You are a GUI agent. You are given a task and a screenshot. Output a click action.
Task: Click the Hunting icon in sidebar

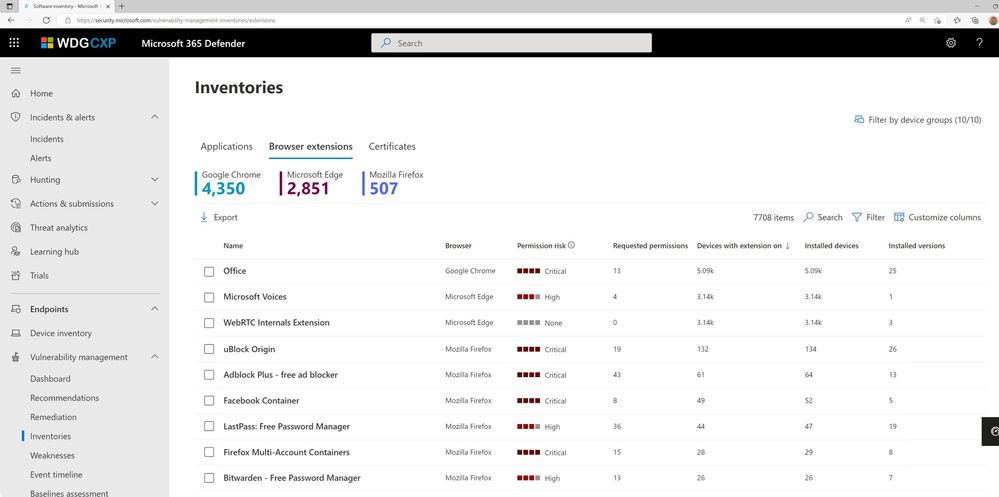coord(16,180)
